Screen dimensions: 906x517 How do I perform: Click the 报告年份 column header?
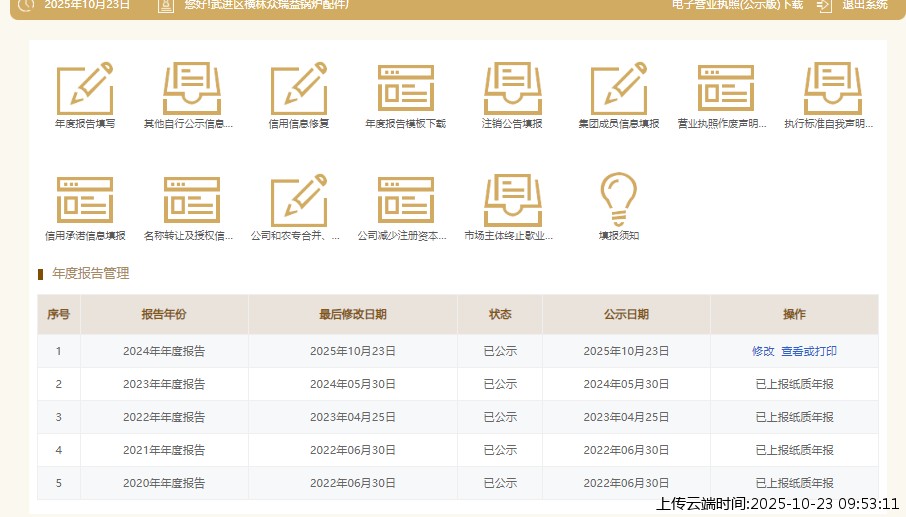pyautogui.click(x=164, y=314)
